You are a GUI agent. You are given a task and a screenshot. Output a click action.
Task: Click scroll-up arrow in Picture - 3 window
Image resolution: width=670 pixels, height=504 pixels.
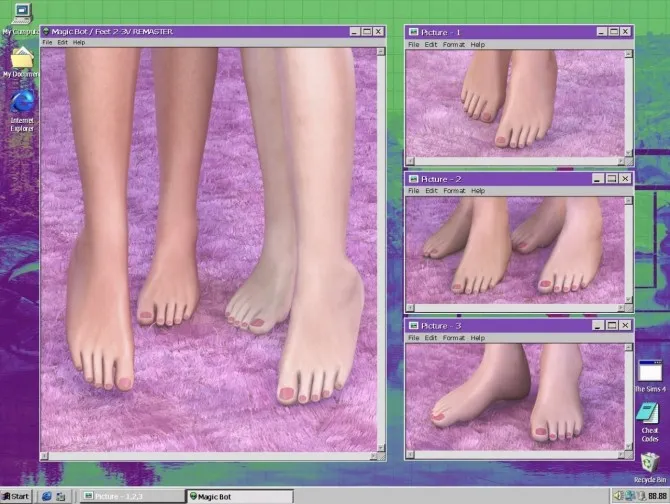click(629, 347)
